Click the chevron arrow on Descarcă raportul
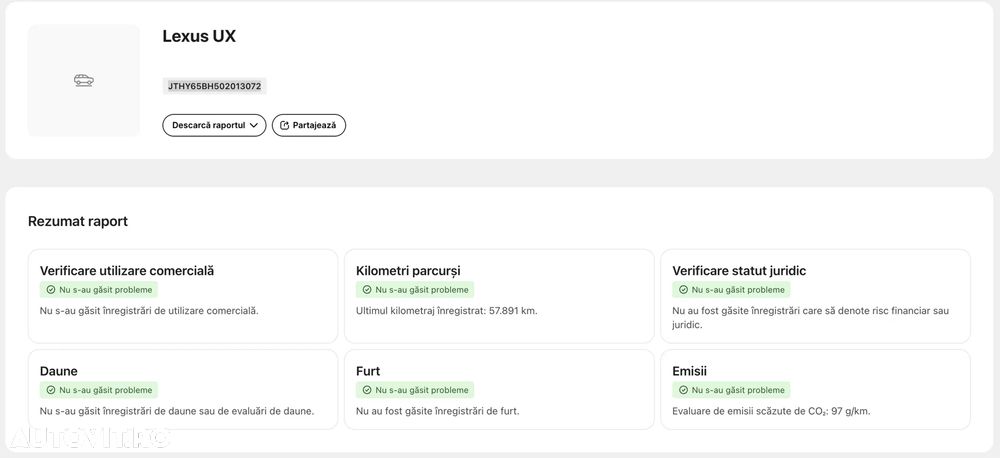 254,126
